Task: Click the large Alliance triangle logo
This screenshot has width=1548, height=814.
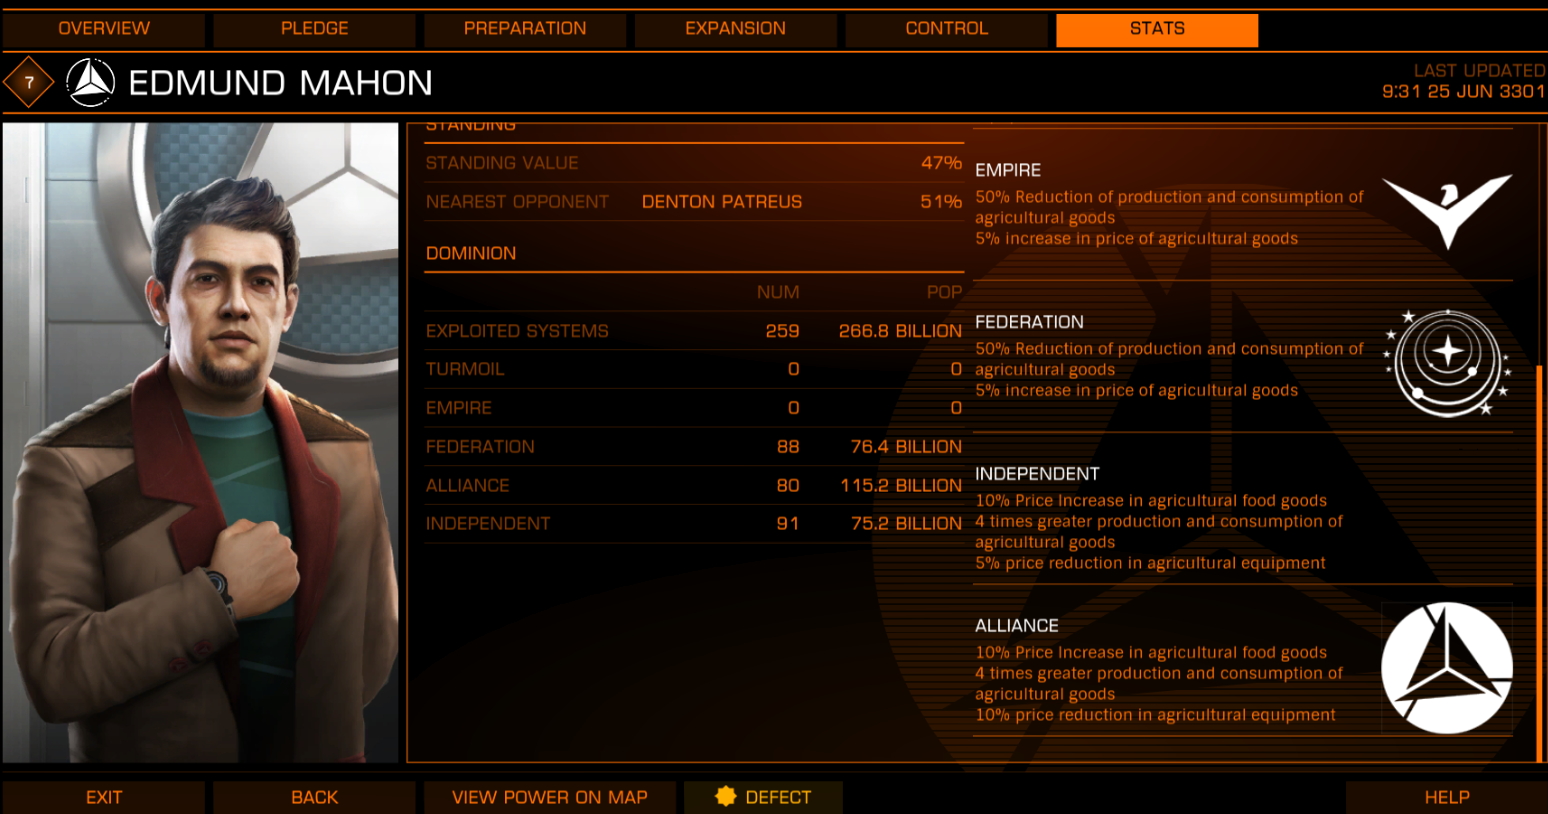Action: click(1447, 667)
